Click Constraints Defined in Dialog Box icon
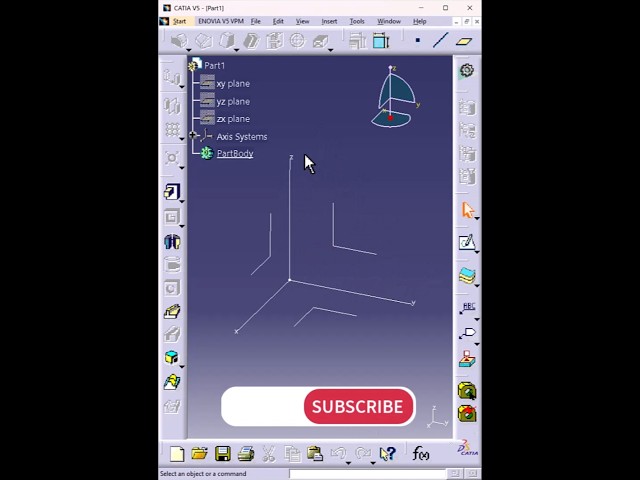This screenshot has height=480, width=640. 358,41
